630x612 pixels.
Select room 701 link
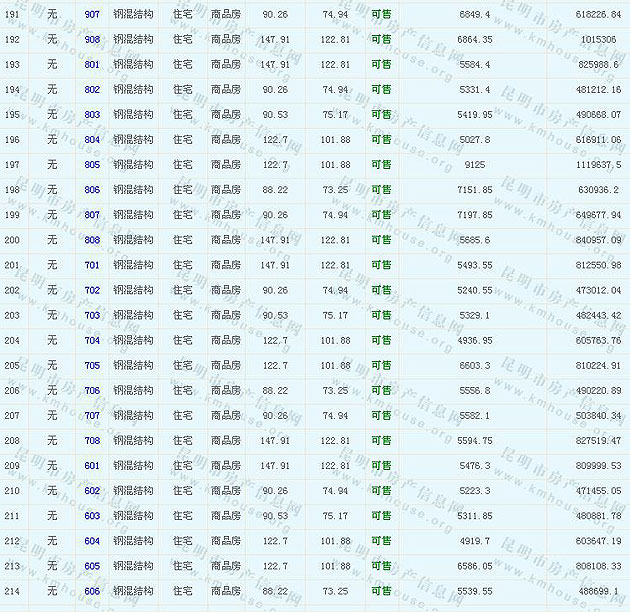click(92, 265)
